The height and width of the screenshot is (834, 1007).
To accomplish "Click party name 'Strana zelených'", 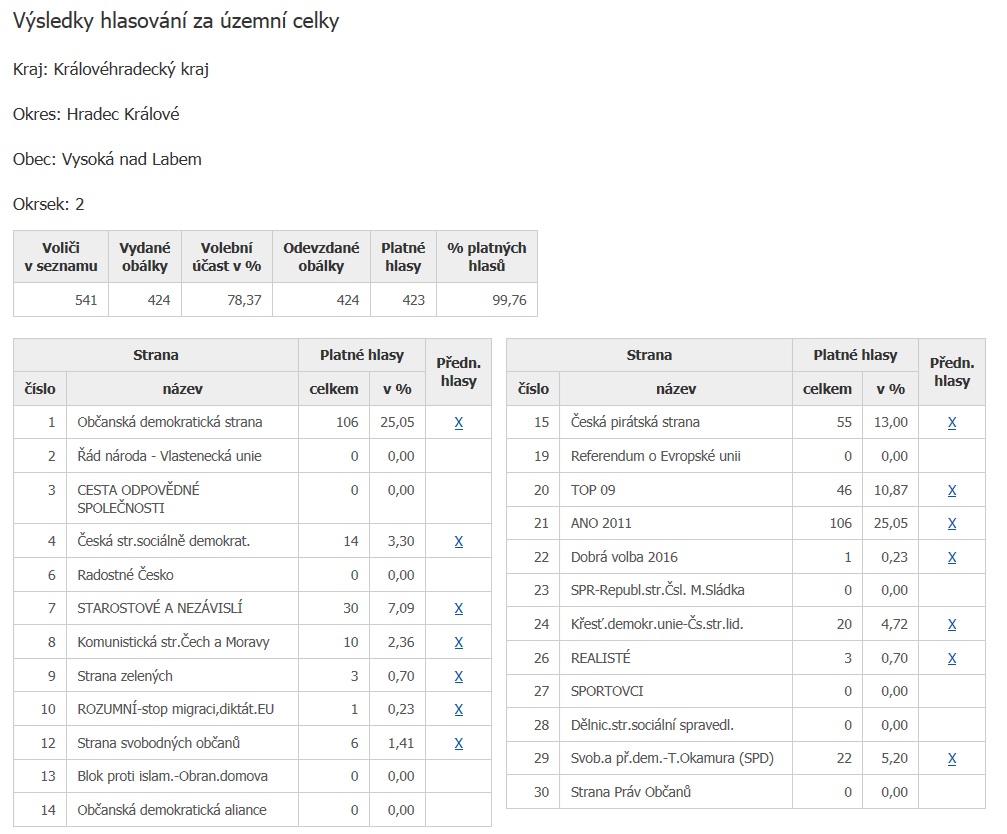I will (x=125, y=676).
